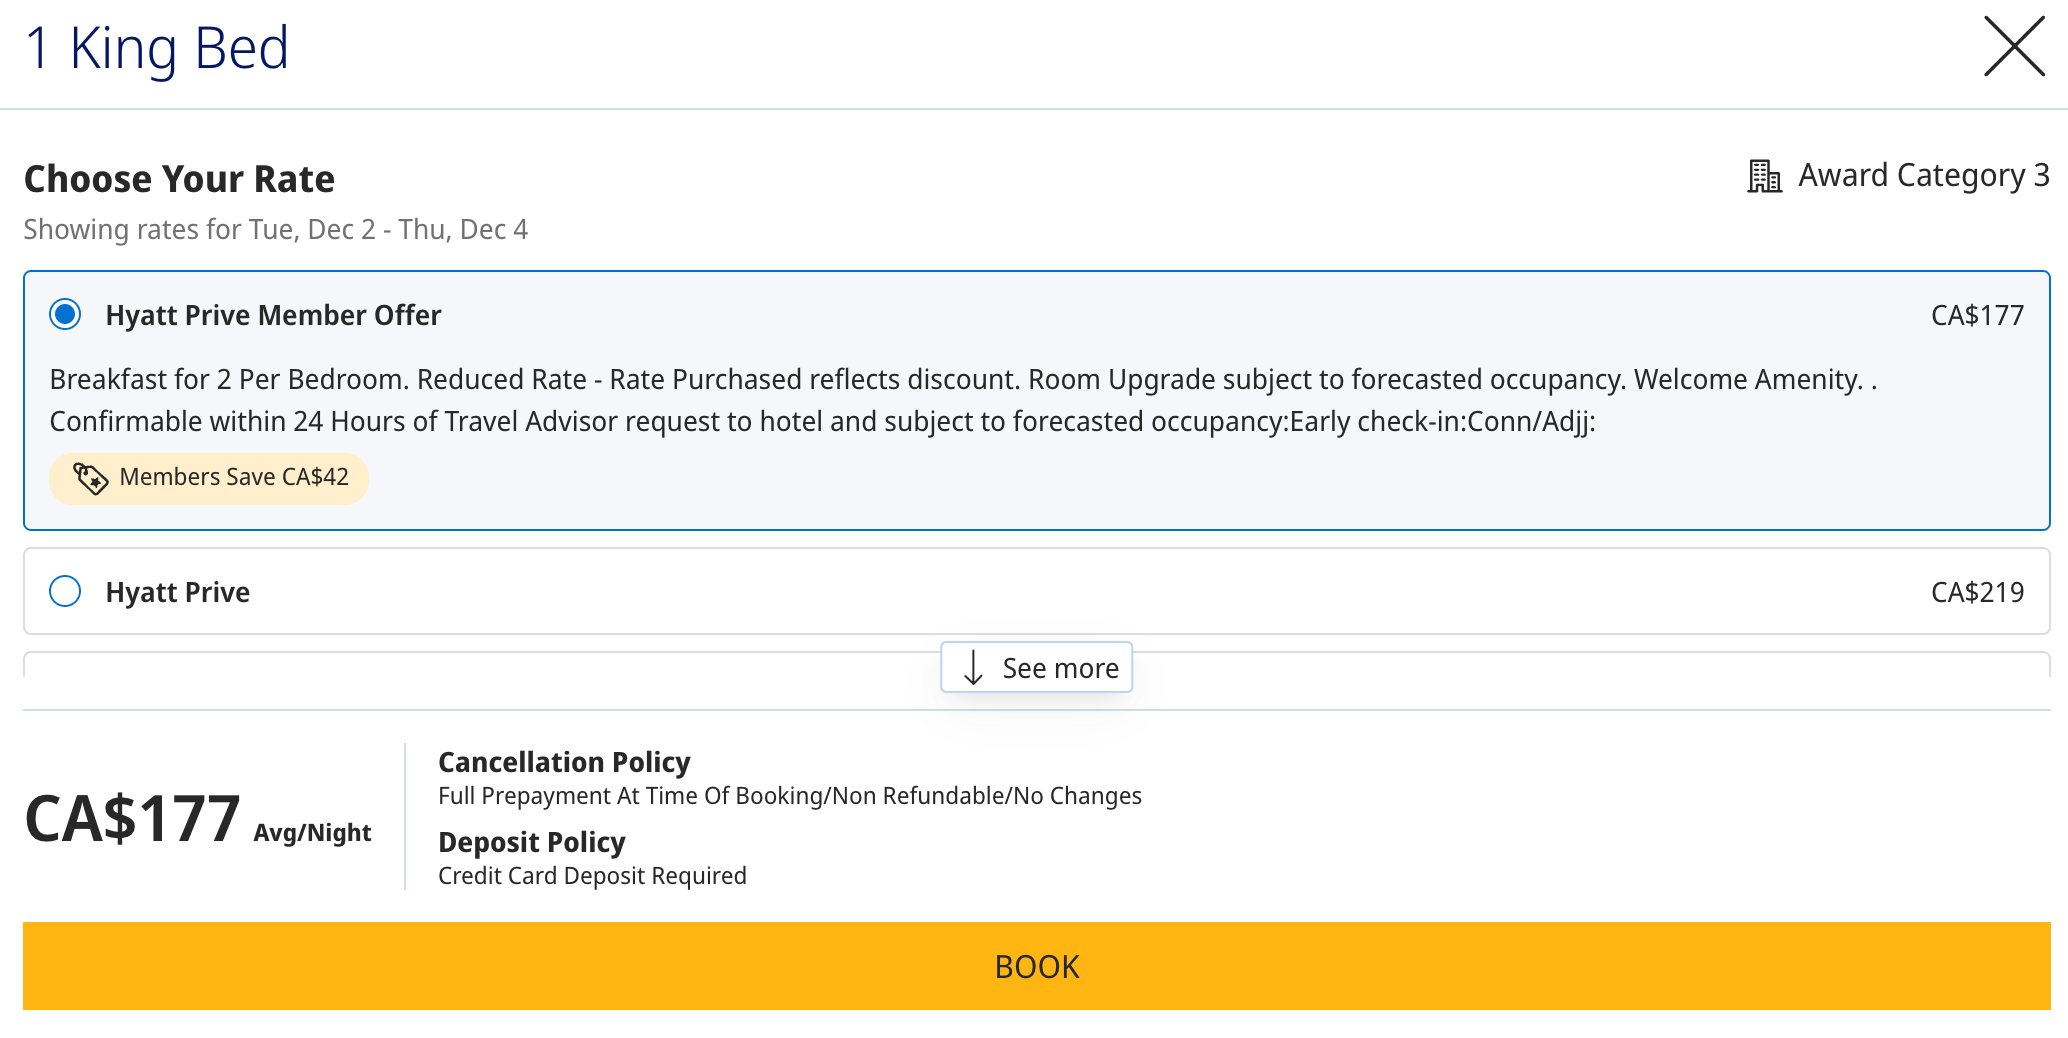This screenshot has width=2068, height=1038.
Task: Click the Hyatt Prive rate name label
Action: [177, 592]
